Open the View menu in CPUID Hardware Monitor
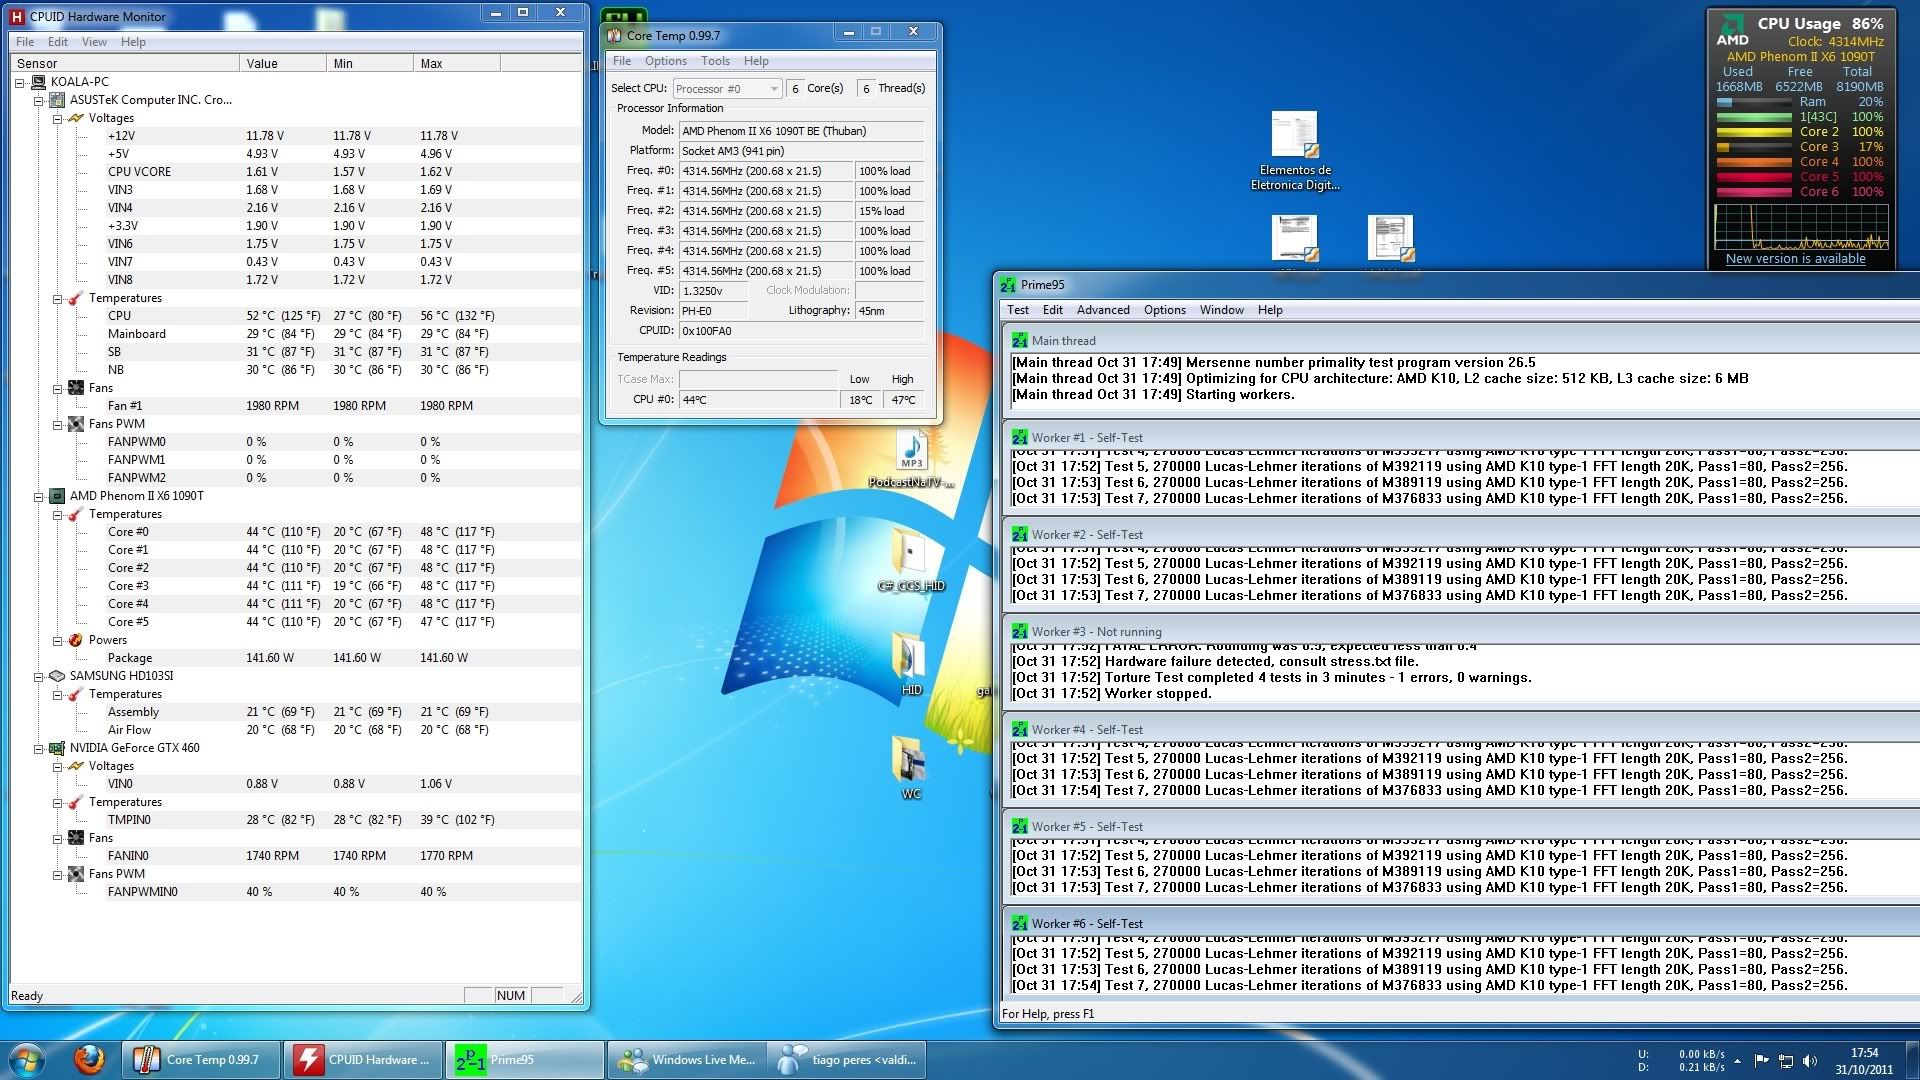1920x1080 pixels. click(x=94, y=42)
